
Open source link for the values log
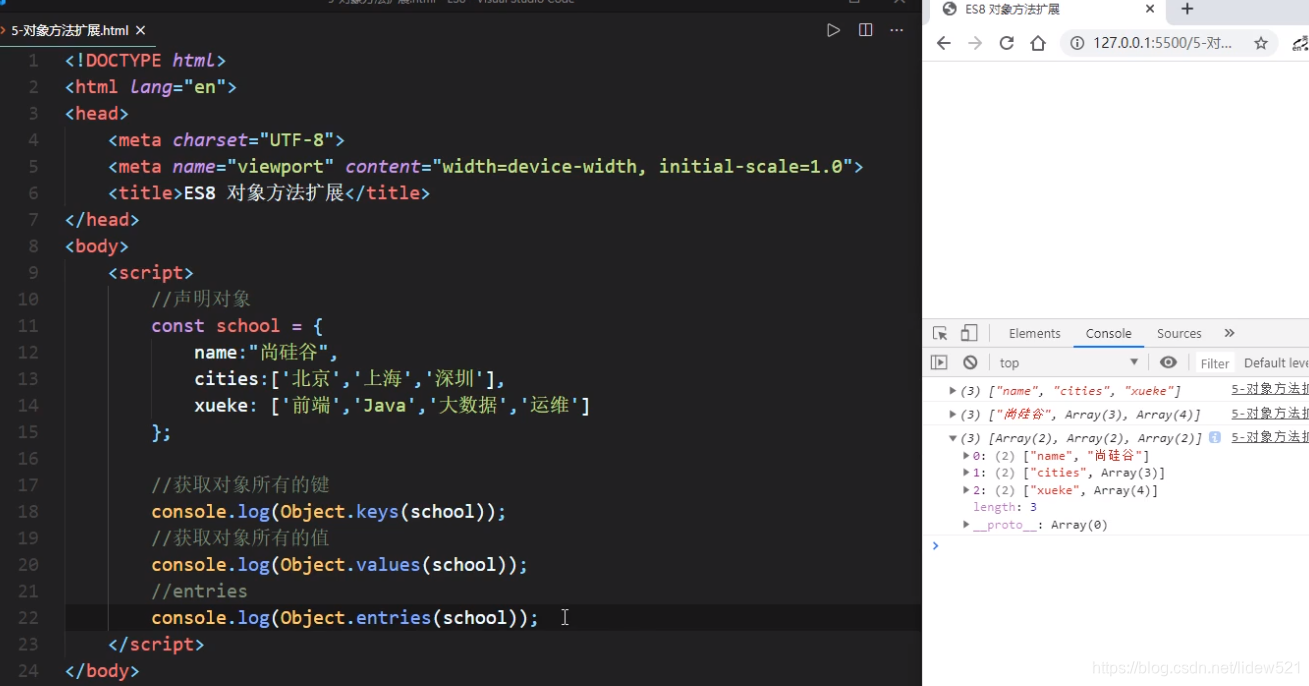1270,414
